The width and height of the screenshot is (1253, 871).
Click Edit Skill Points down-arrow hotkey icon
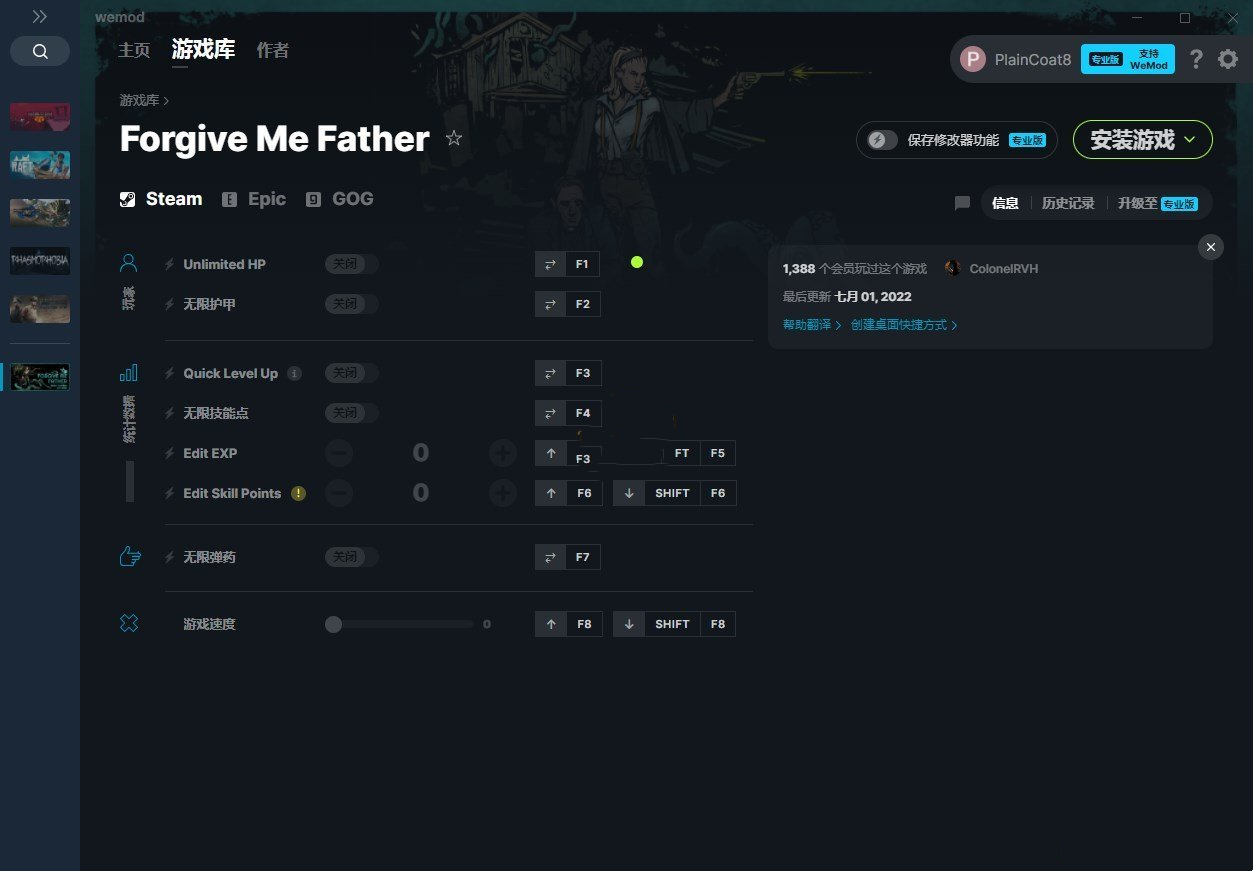coord(629,493)
